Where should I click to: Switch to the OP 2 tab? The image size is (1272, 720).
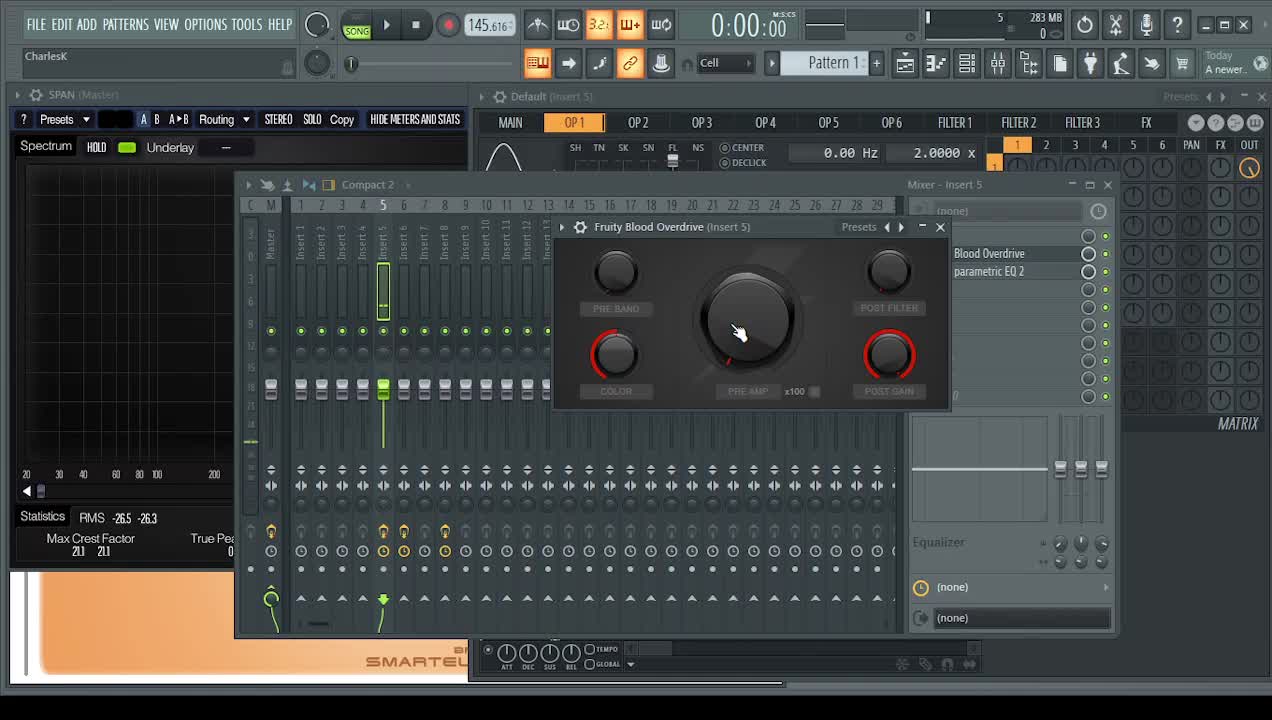(638, 122)
